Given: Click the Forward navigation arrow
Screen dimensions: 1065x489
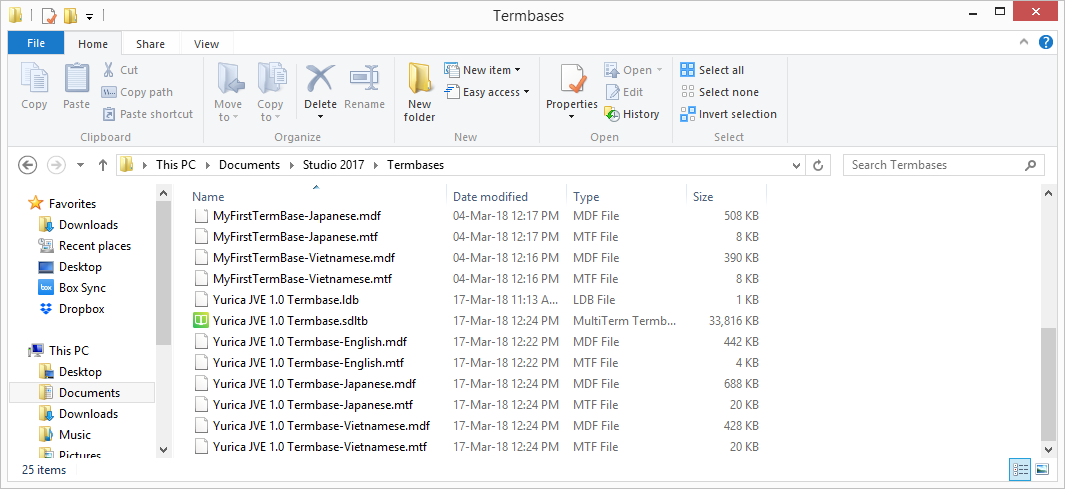Looking at the screenshot, I should pyautogui.click(x=56, y=164).
